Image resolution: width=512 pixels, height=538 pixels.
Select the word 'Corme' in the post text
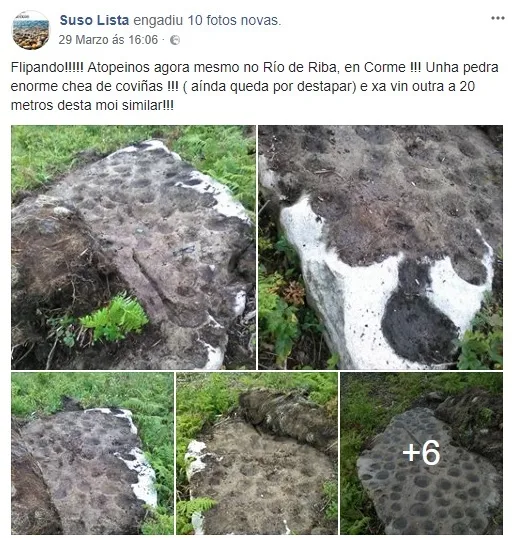(x=384, y=67)
